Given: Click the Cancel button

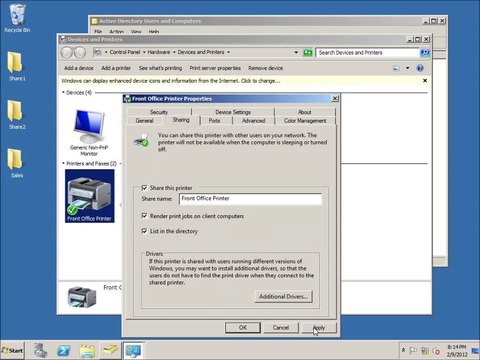Looking at the screenshot, I should [281, 327].
